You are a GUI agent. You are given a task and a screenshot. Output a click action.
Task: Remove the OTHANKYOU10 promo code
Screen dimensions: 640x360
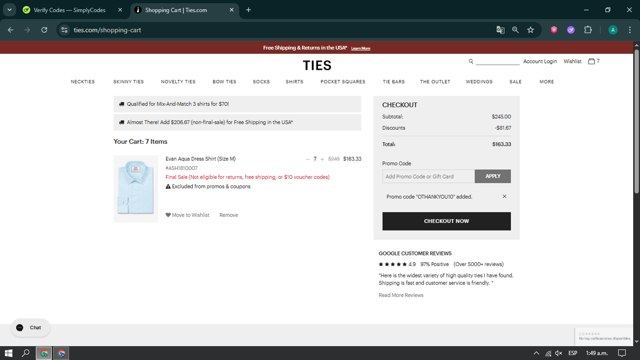coord(504,196)
